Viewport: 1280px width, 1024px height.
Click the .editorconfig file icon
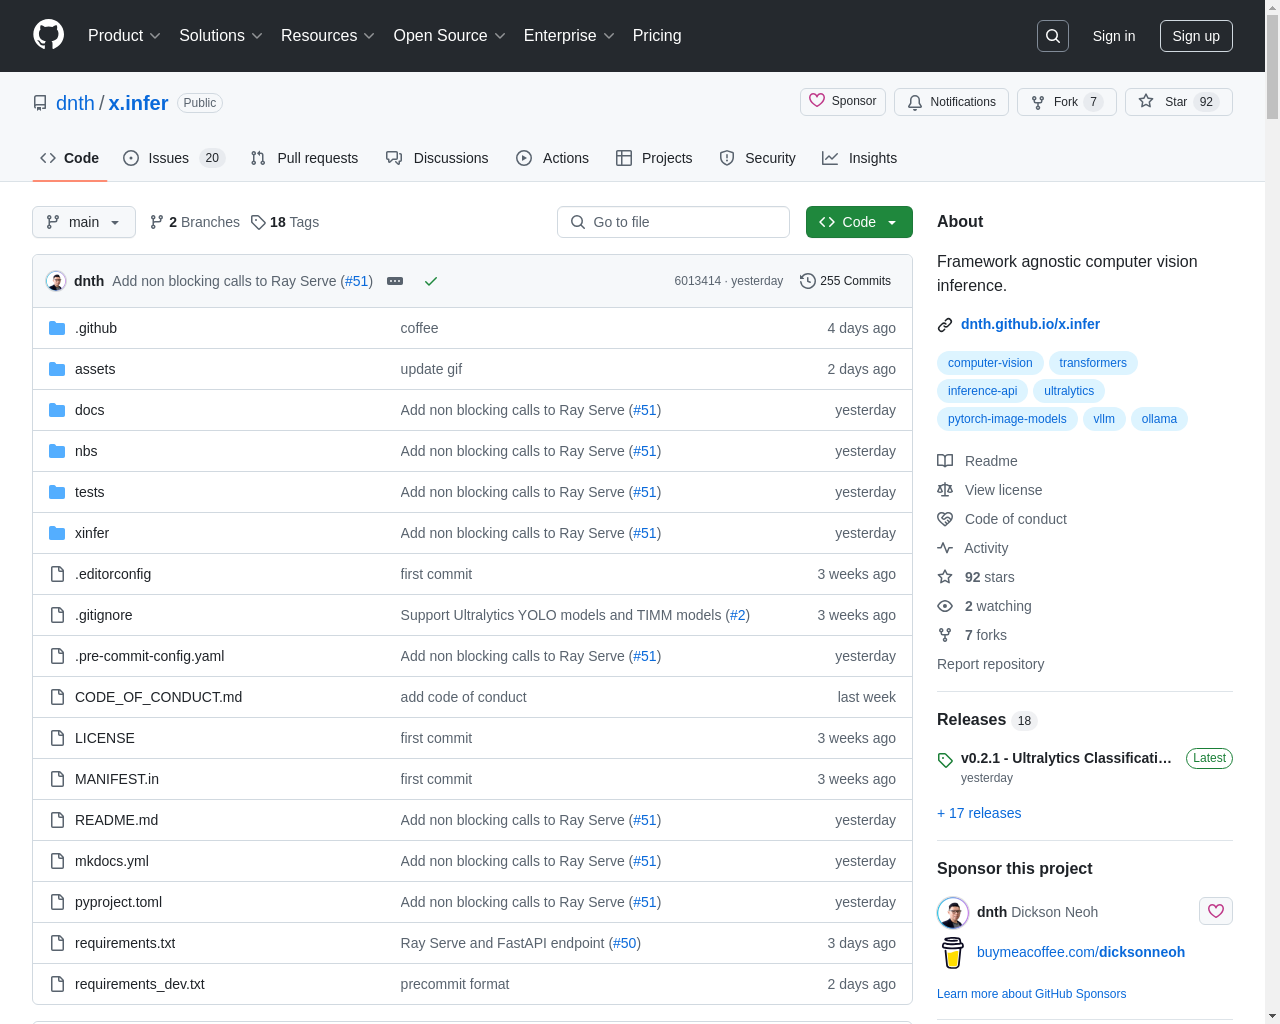pos(57,574)
